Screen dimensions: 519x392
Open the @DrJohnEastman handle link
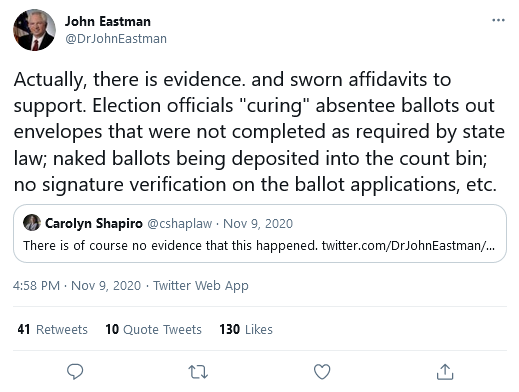[x=116, y=39]
